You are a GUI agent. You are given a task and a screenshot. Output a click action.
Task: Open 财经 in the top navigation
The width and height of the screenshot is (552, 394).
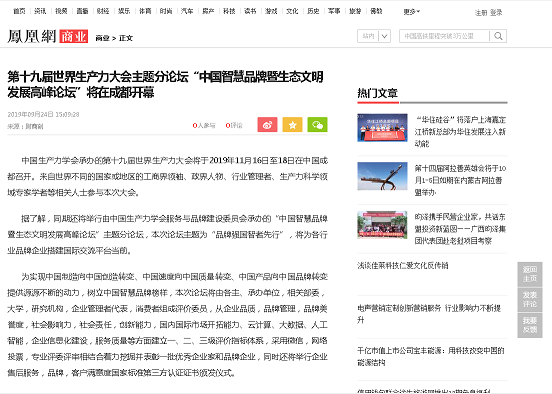103,11
